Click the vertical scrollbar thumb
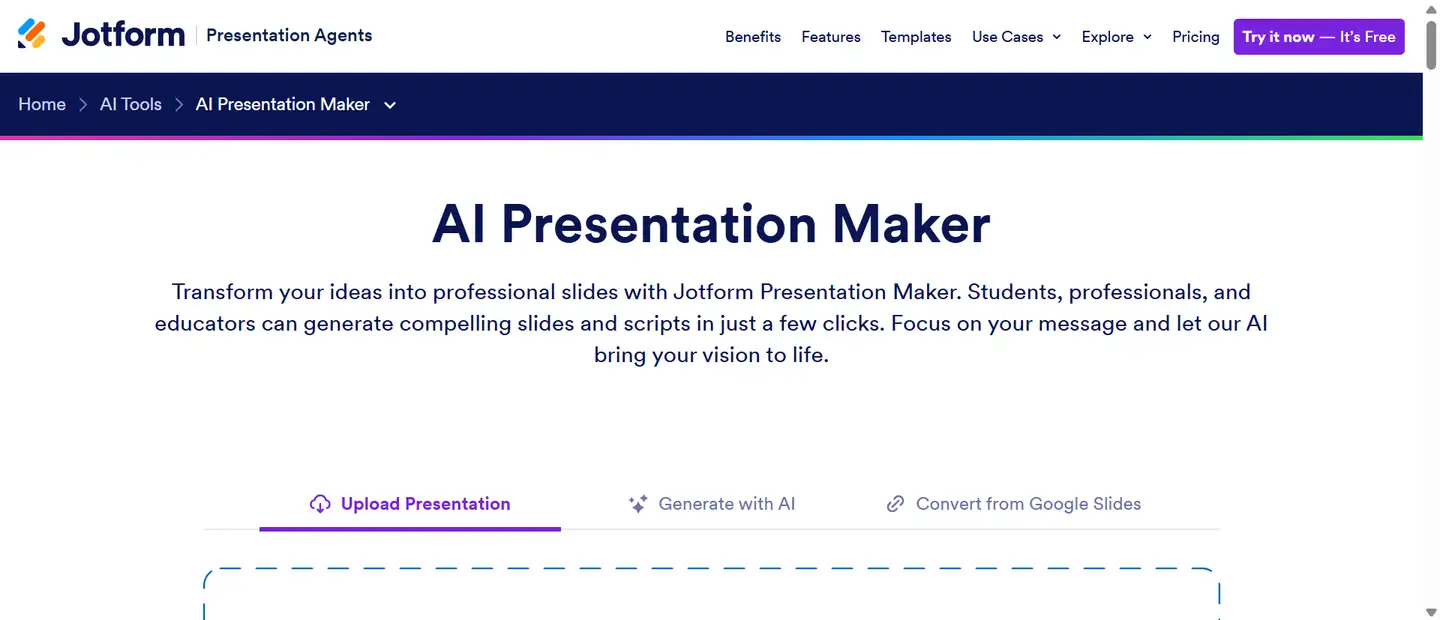Screen dimensions: 1440x620 (x=1431, y=44)
